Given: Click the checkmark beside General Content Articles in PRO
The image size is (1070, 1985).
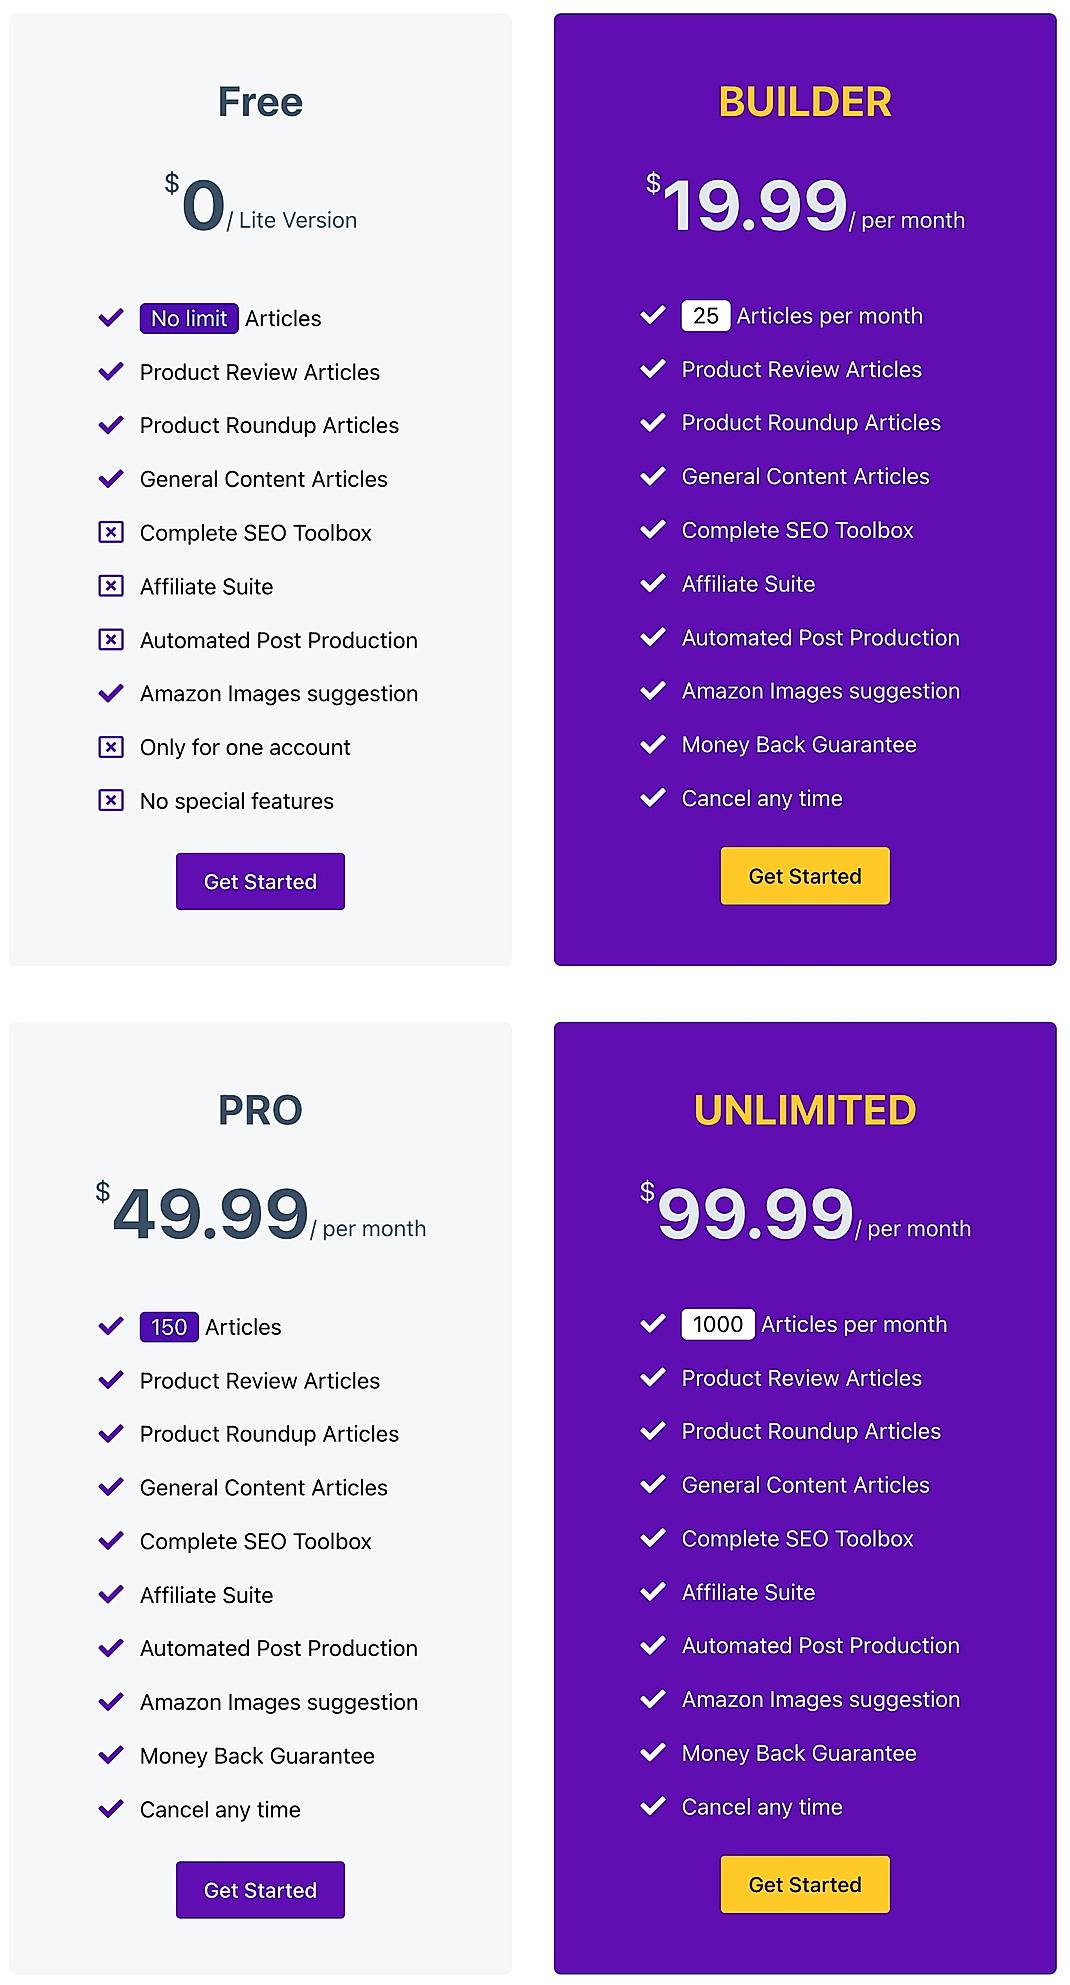Looking at the screenshot, I should [x=110, y=1487].
